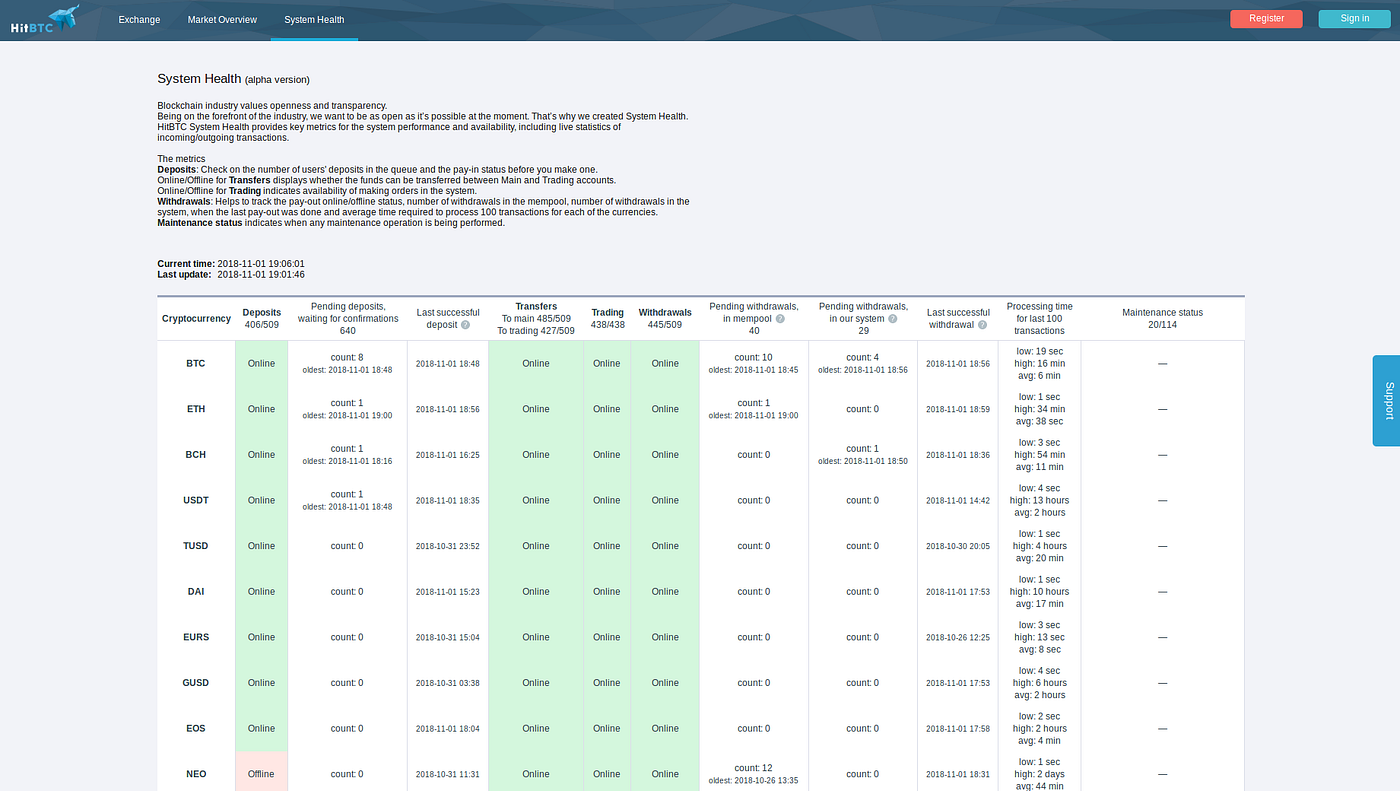Open the Support side tab
Viewport: 1400px width, 791px height.
coord(1386,400)
